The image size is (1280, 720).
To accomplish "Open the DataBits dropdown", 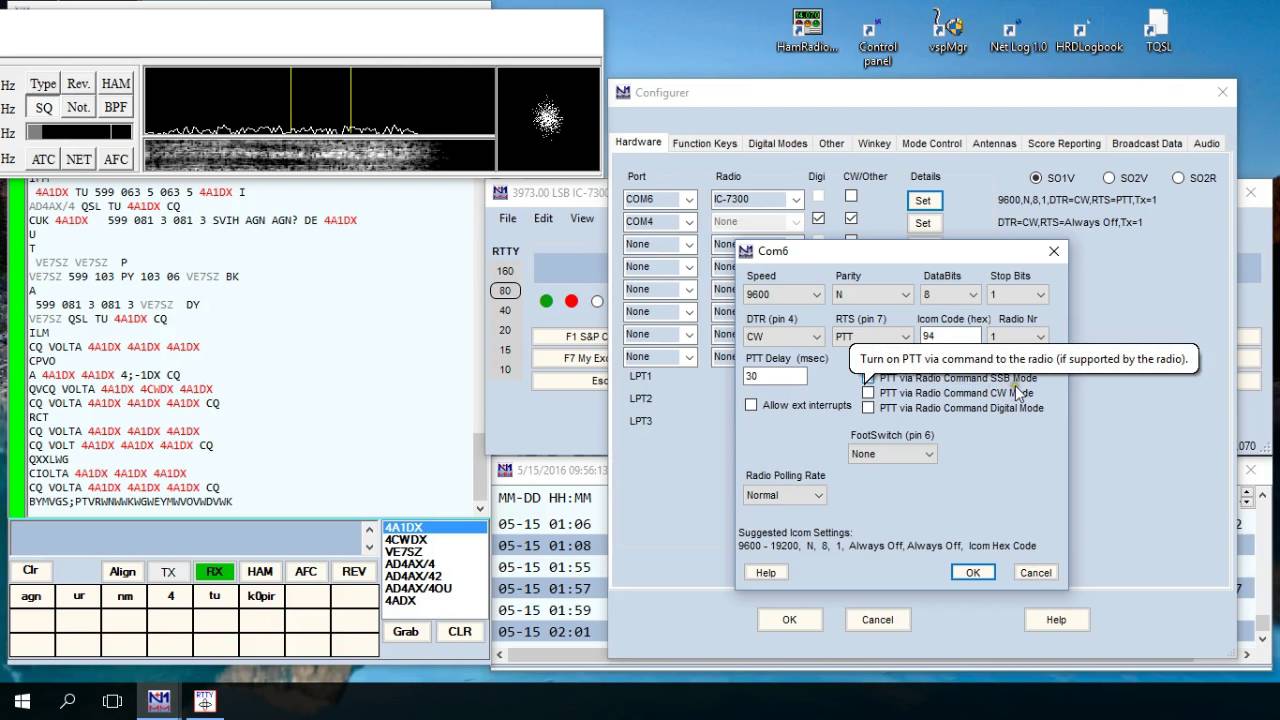I will [x=951, y=295].
